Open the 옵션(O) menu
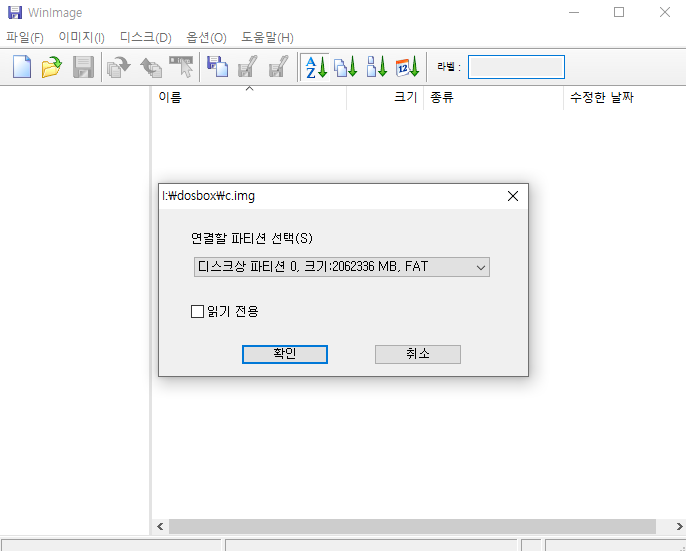686x551 pixels. pos(206,38)
